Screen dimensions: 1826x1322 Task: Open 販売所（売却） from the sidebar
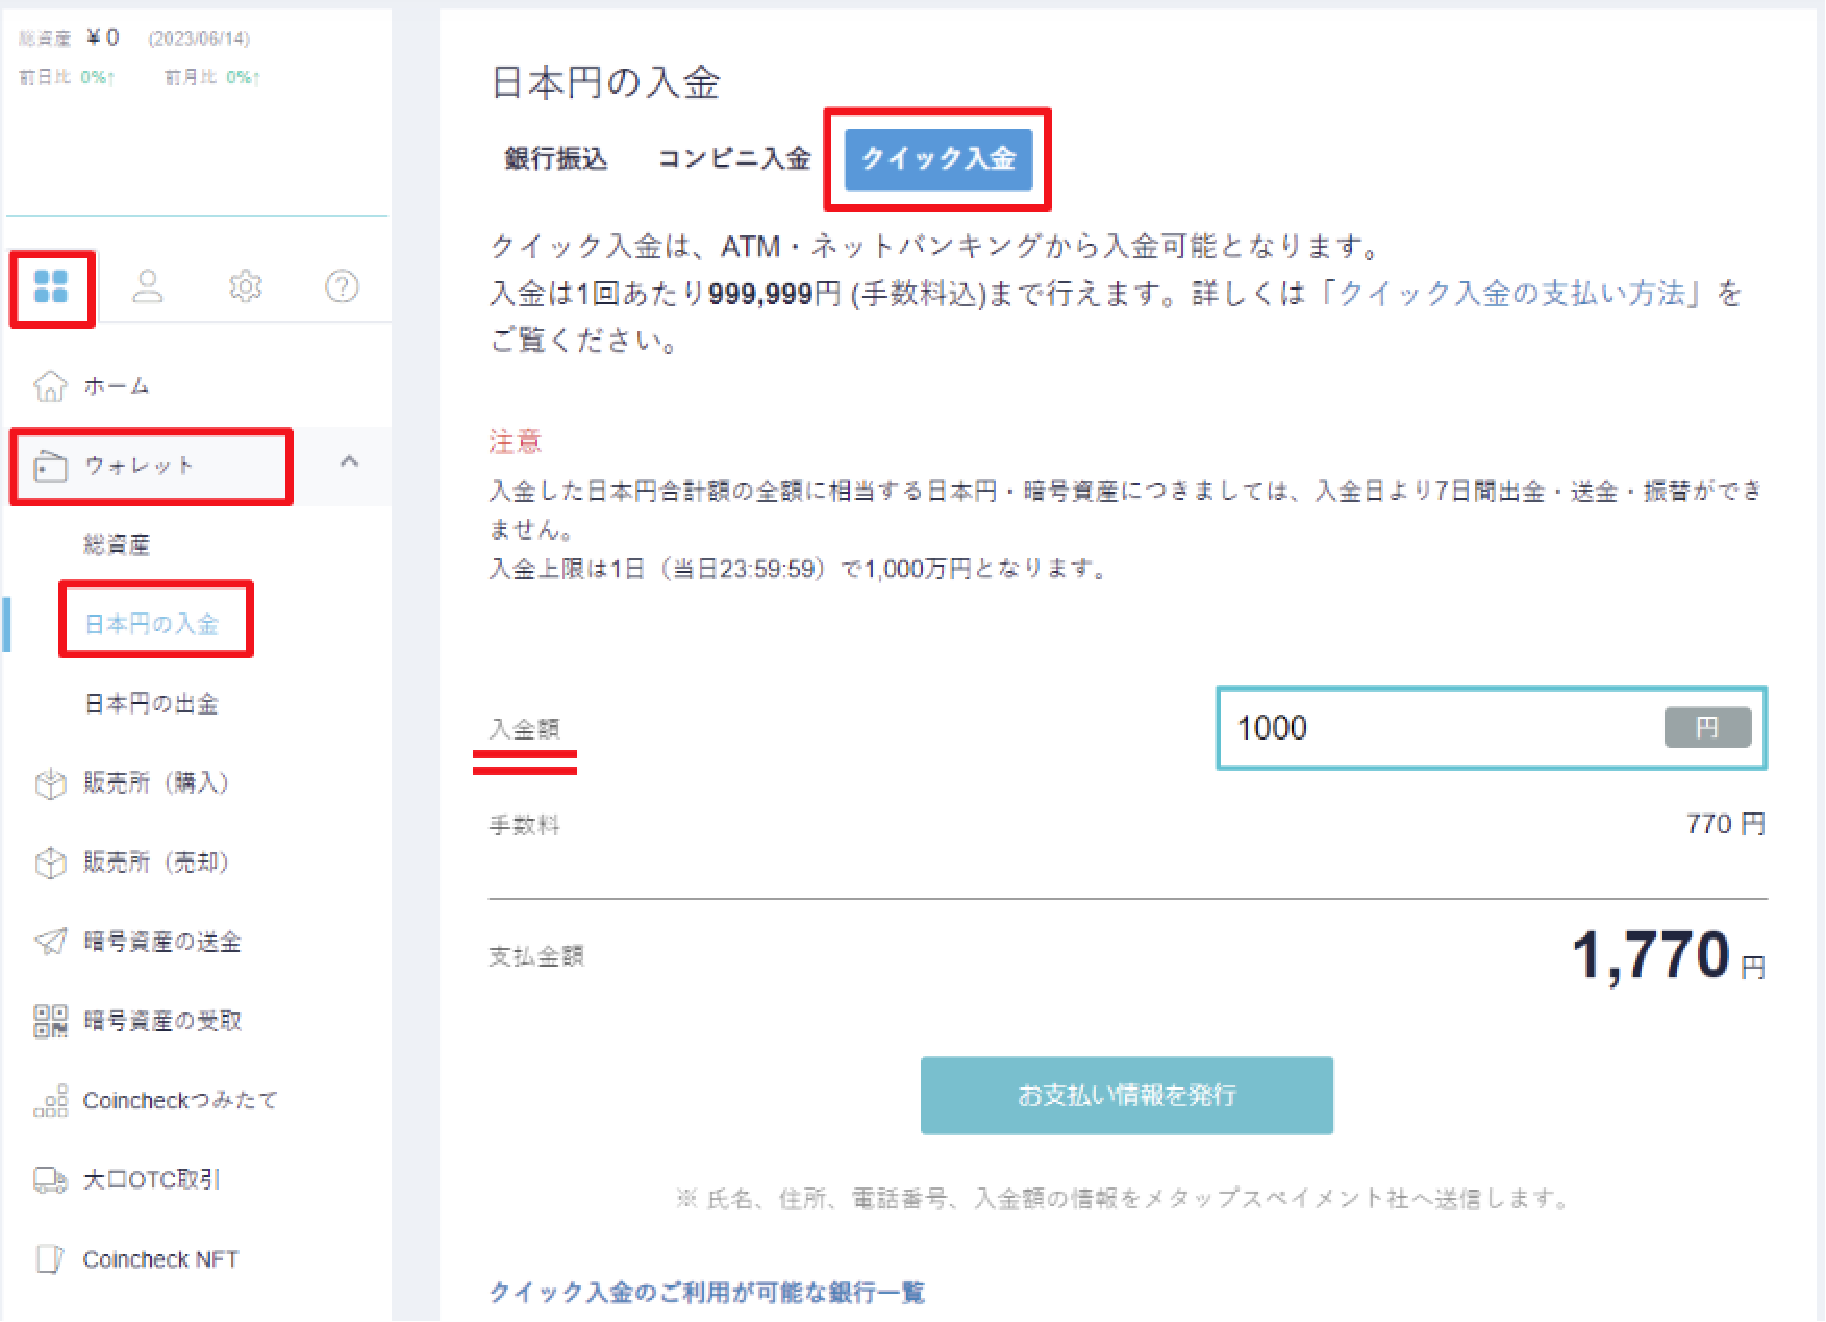coord(155,862)
